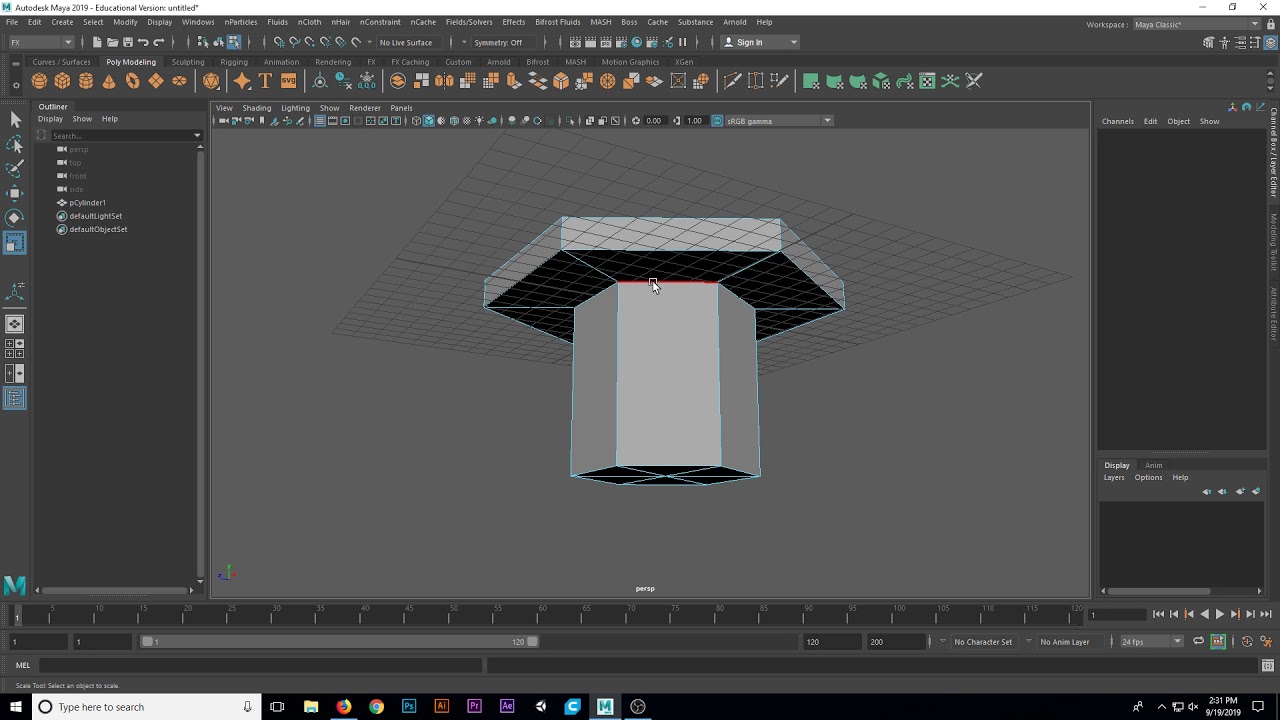Create a polygon disc from the shelf
The width and height of the screenshot is (1280, 720).
coord(179,81)
